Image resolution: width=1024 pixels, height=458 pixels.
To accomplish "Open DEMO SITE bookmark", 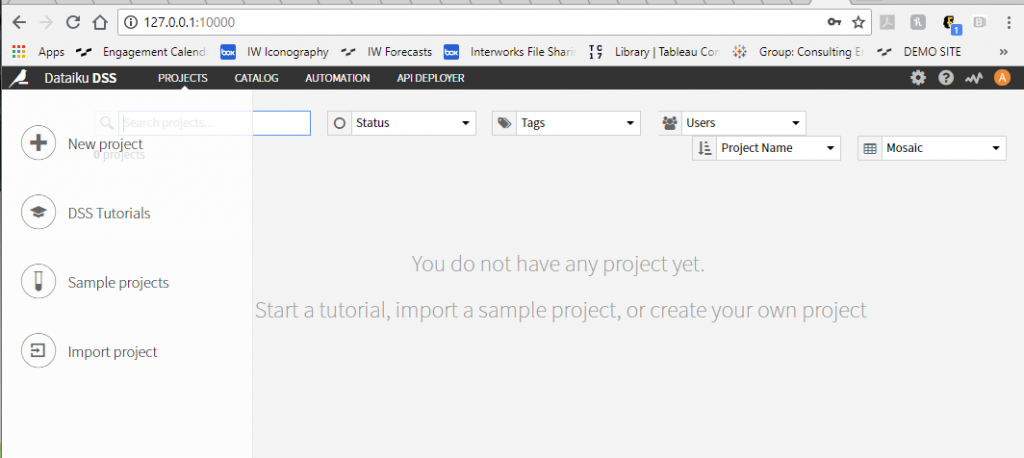I will 920,52.
